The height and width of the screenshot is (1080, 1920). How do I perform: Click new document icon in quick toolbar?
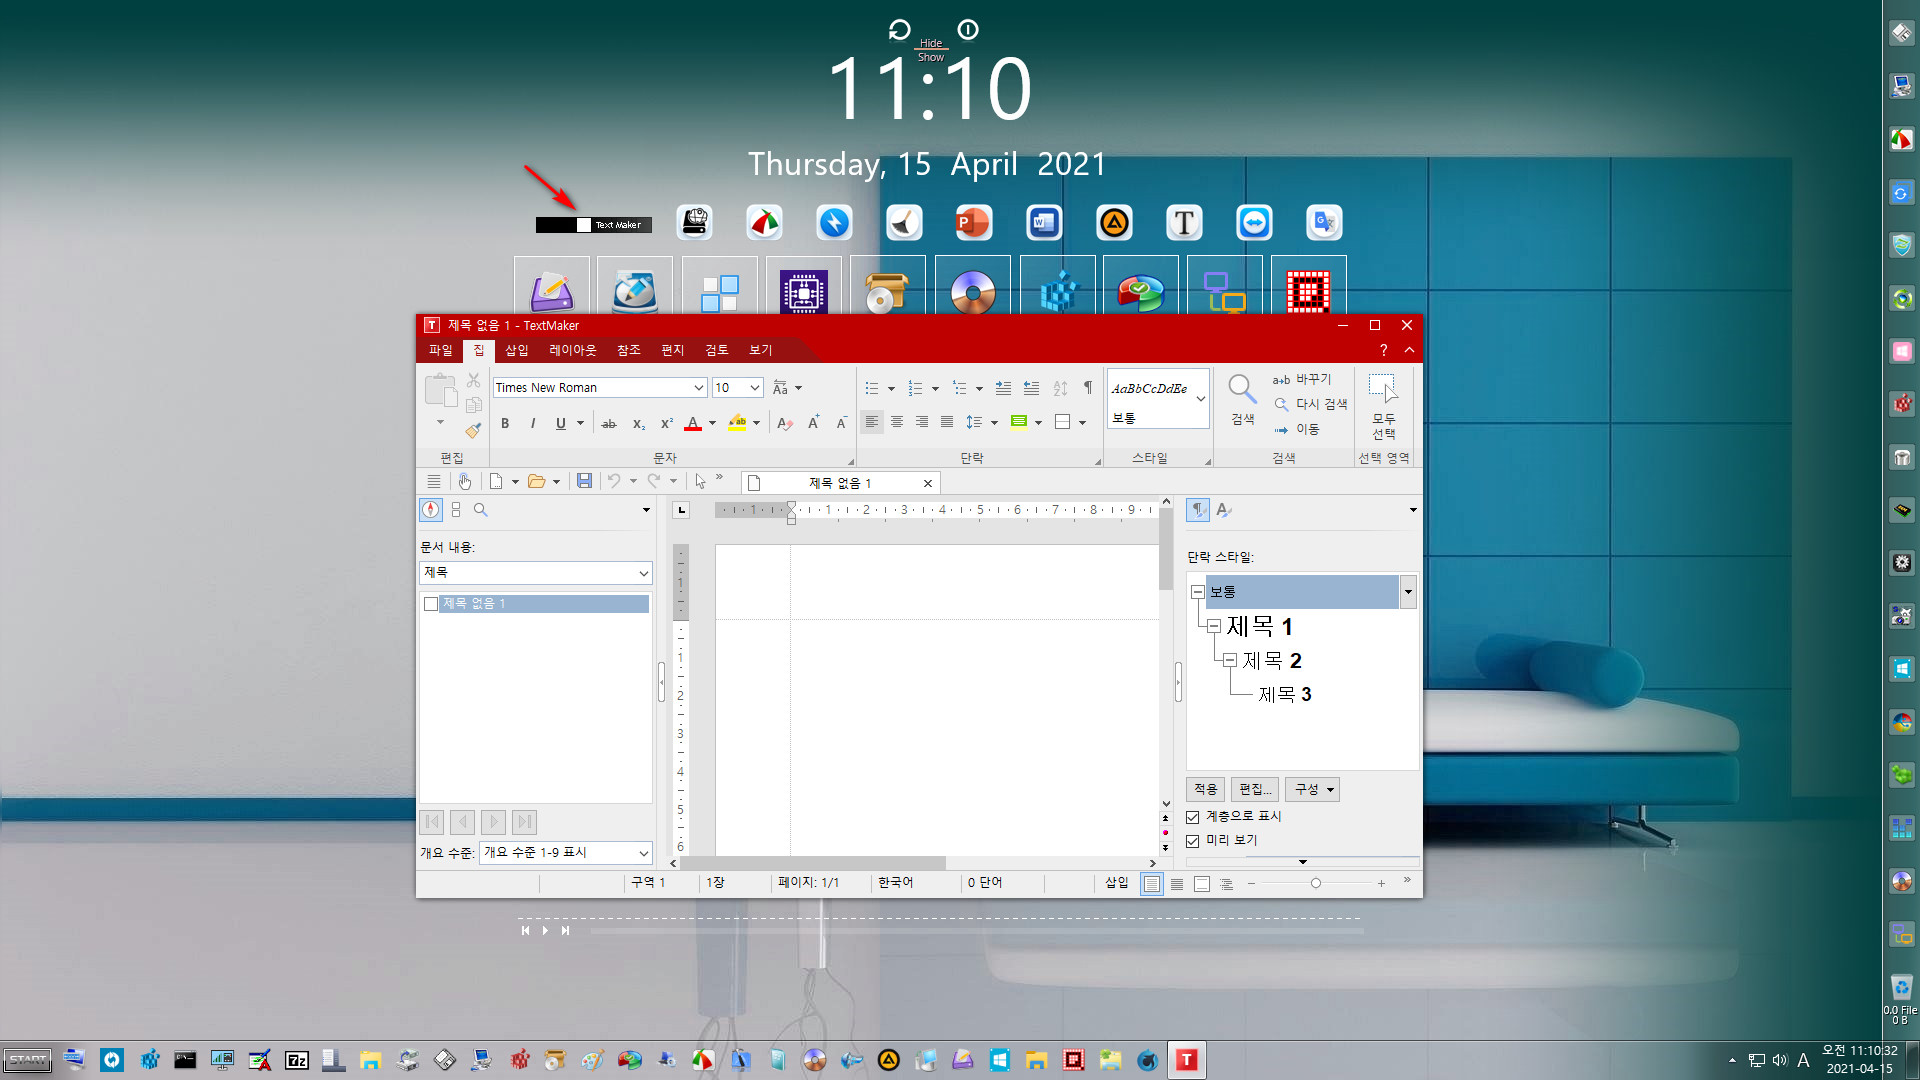pyautogui.click(x=496, y=481)
